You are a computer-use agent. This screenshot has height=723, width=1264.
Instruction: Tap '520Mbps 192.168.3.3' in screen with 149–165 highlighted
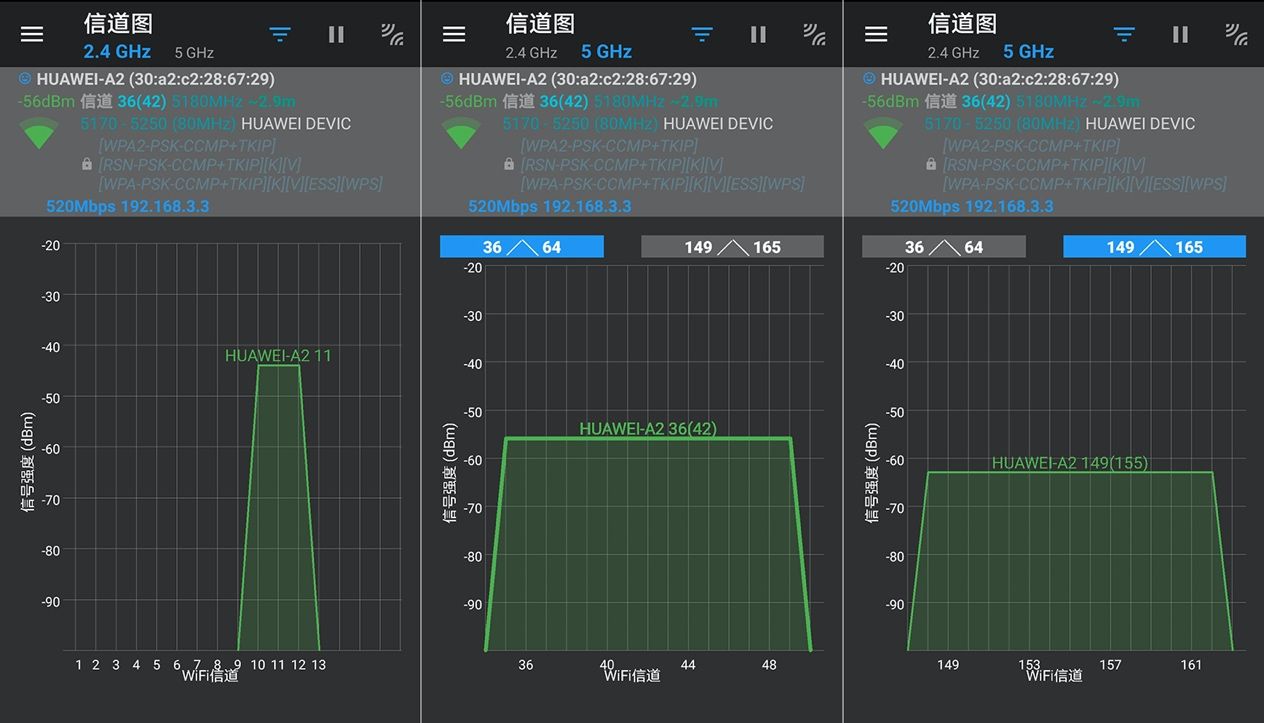(x=972, y=206)
